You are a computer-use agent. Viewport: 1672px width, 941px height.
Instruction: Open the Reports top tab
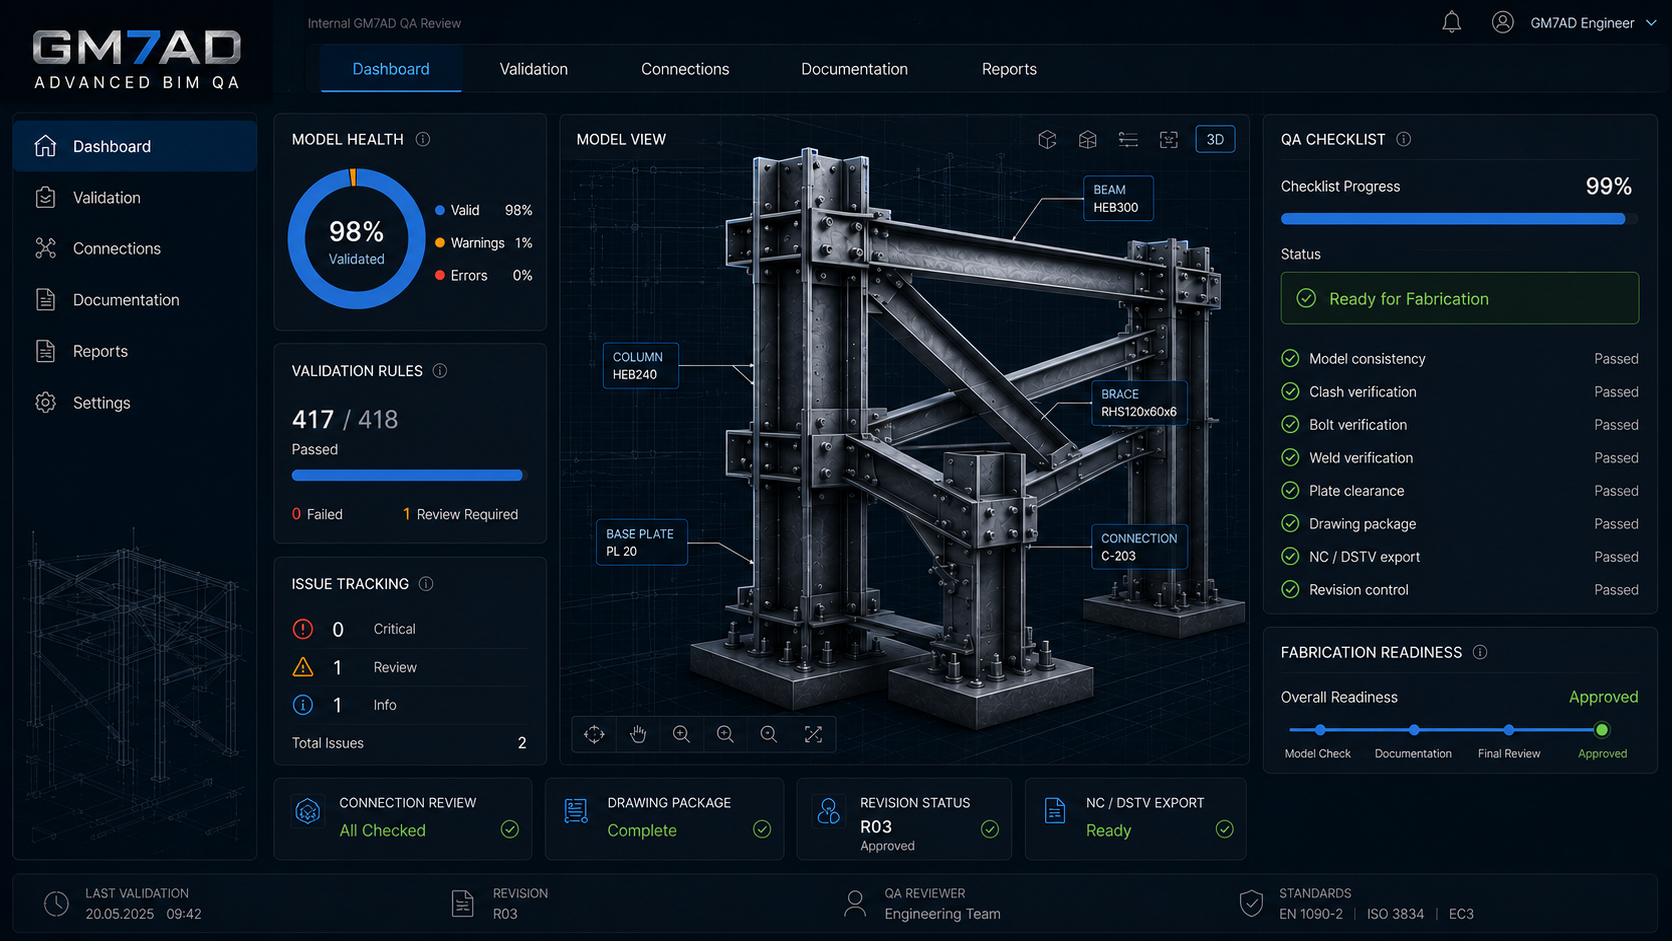point(1009,69)
